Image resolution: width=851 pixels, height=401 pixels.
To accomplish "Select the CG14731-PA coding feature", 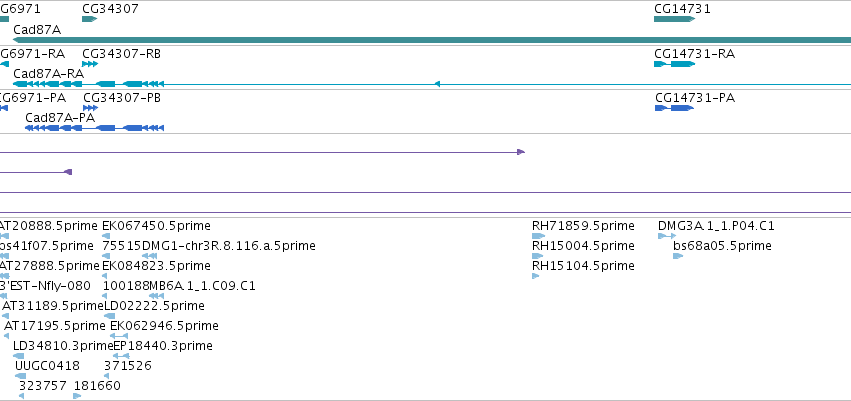I will (675, 108).
